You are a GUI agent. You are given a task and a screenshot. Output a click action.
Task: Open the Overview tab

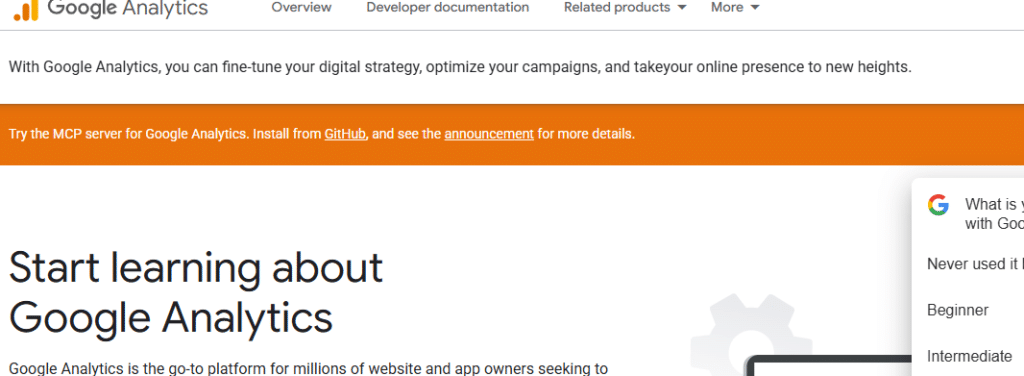tap(301, 7)
